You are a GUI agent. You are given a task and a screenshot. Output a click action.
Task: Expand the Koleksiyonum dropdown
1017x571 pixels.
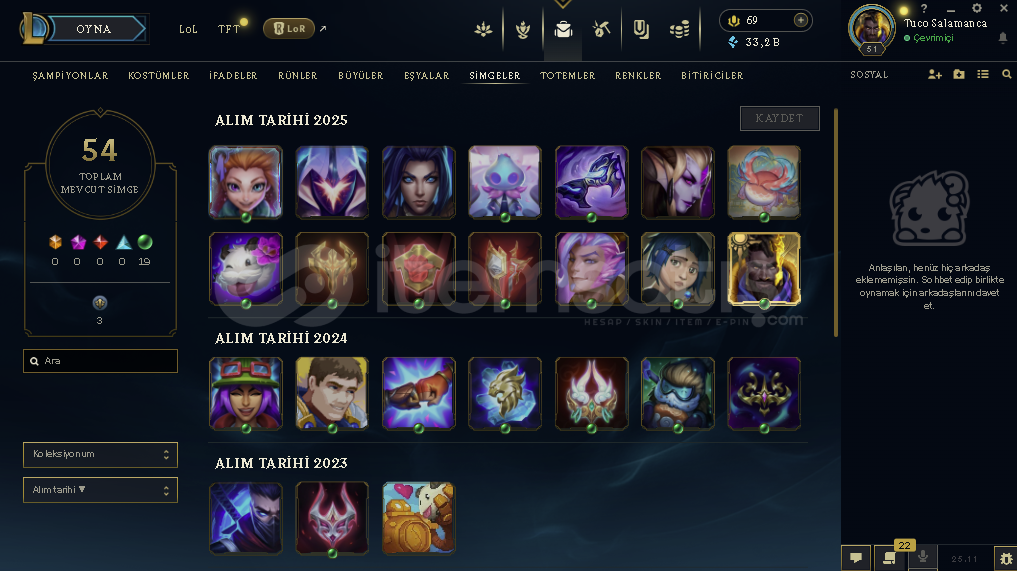tap(101, 455)
